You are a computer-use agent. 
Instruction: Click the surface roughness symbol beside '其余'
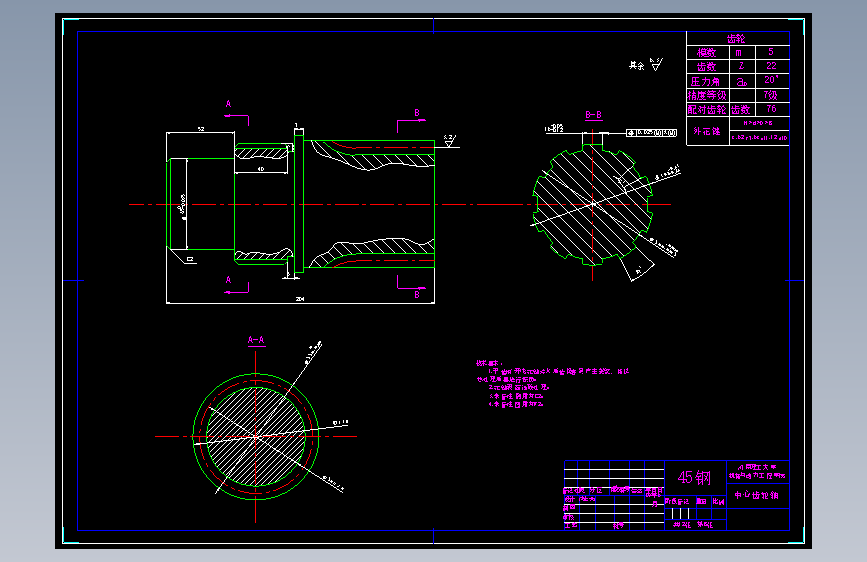[x=656, y=64]
